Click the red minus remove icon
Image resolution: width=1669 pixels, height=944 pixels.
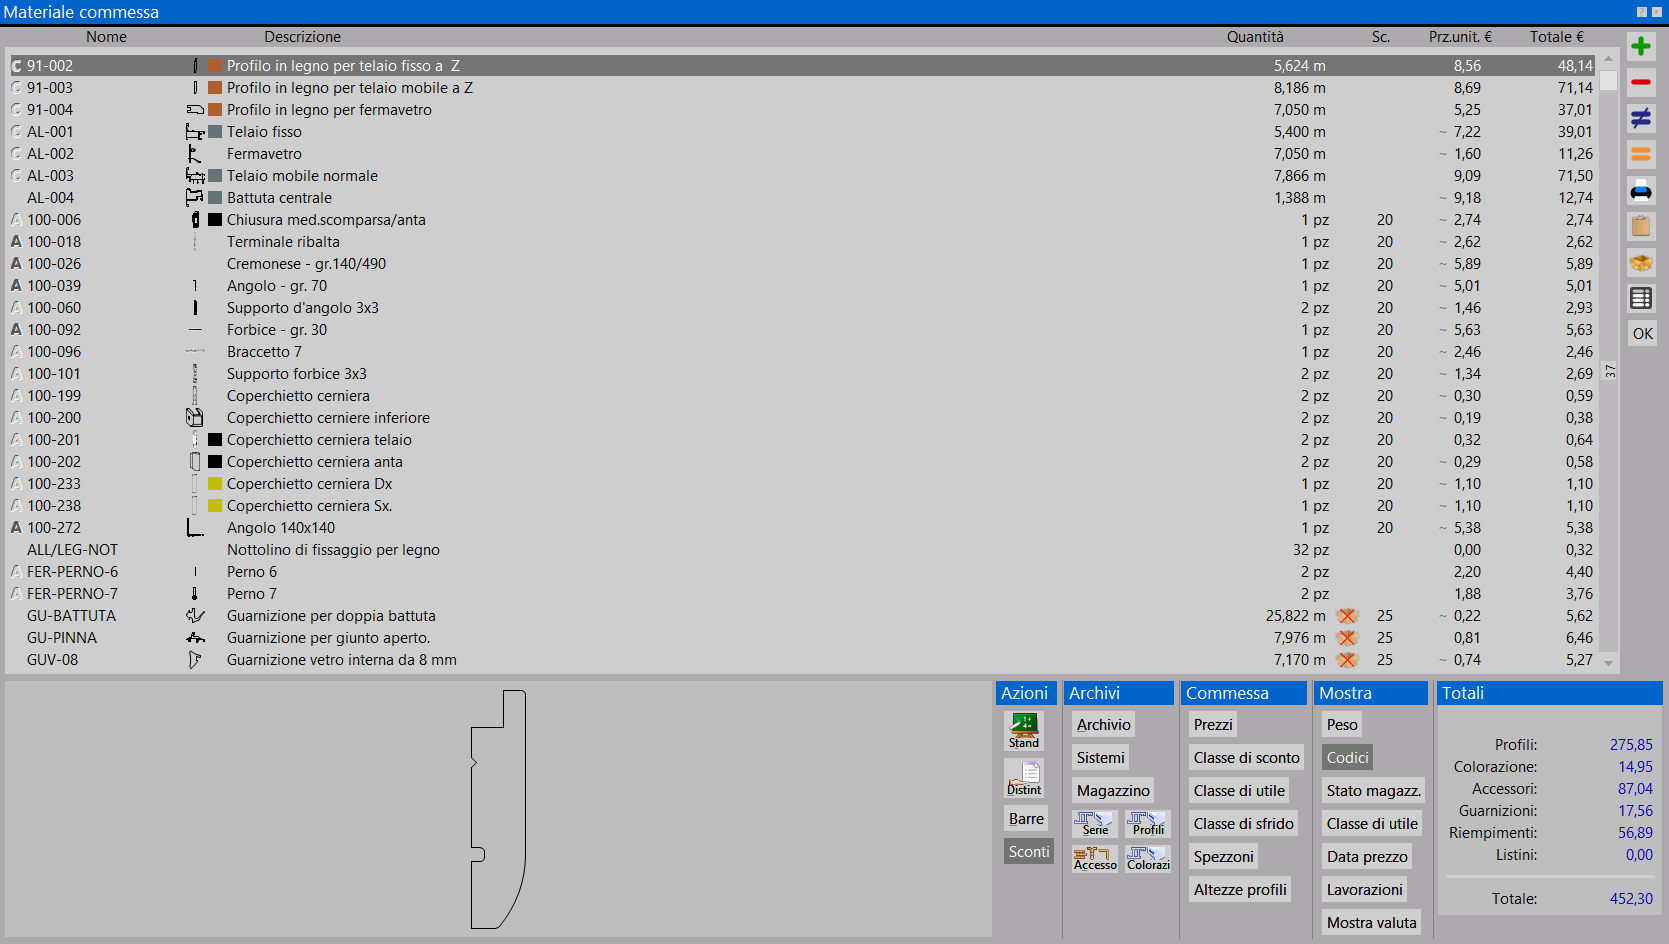(x=1641, y=82)
